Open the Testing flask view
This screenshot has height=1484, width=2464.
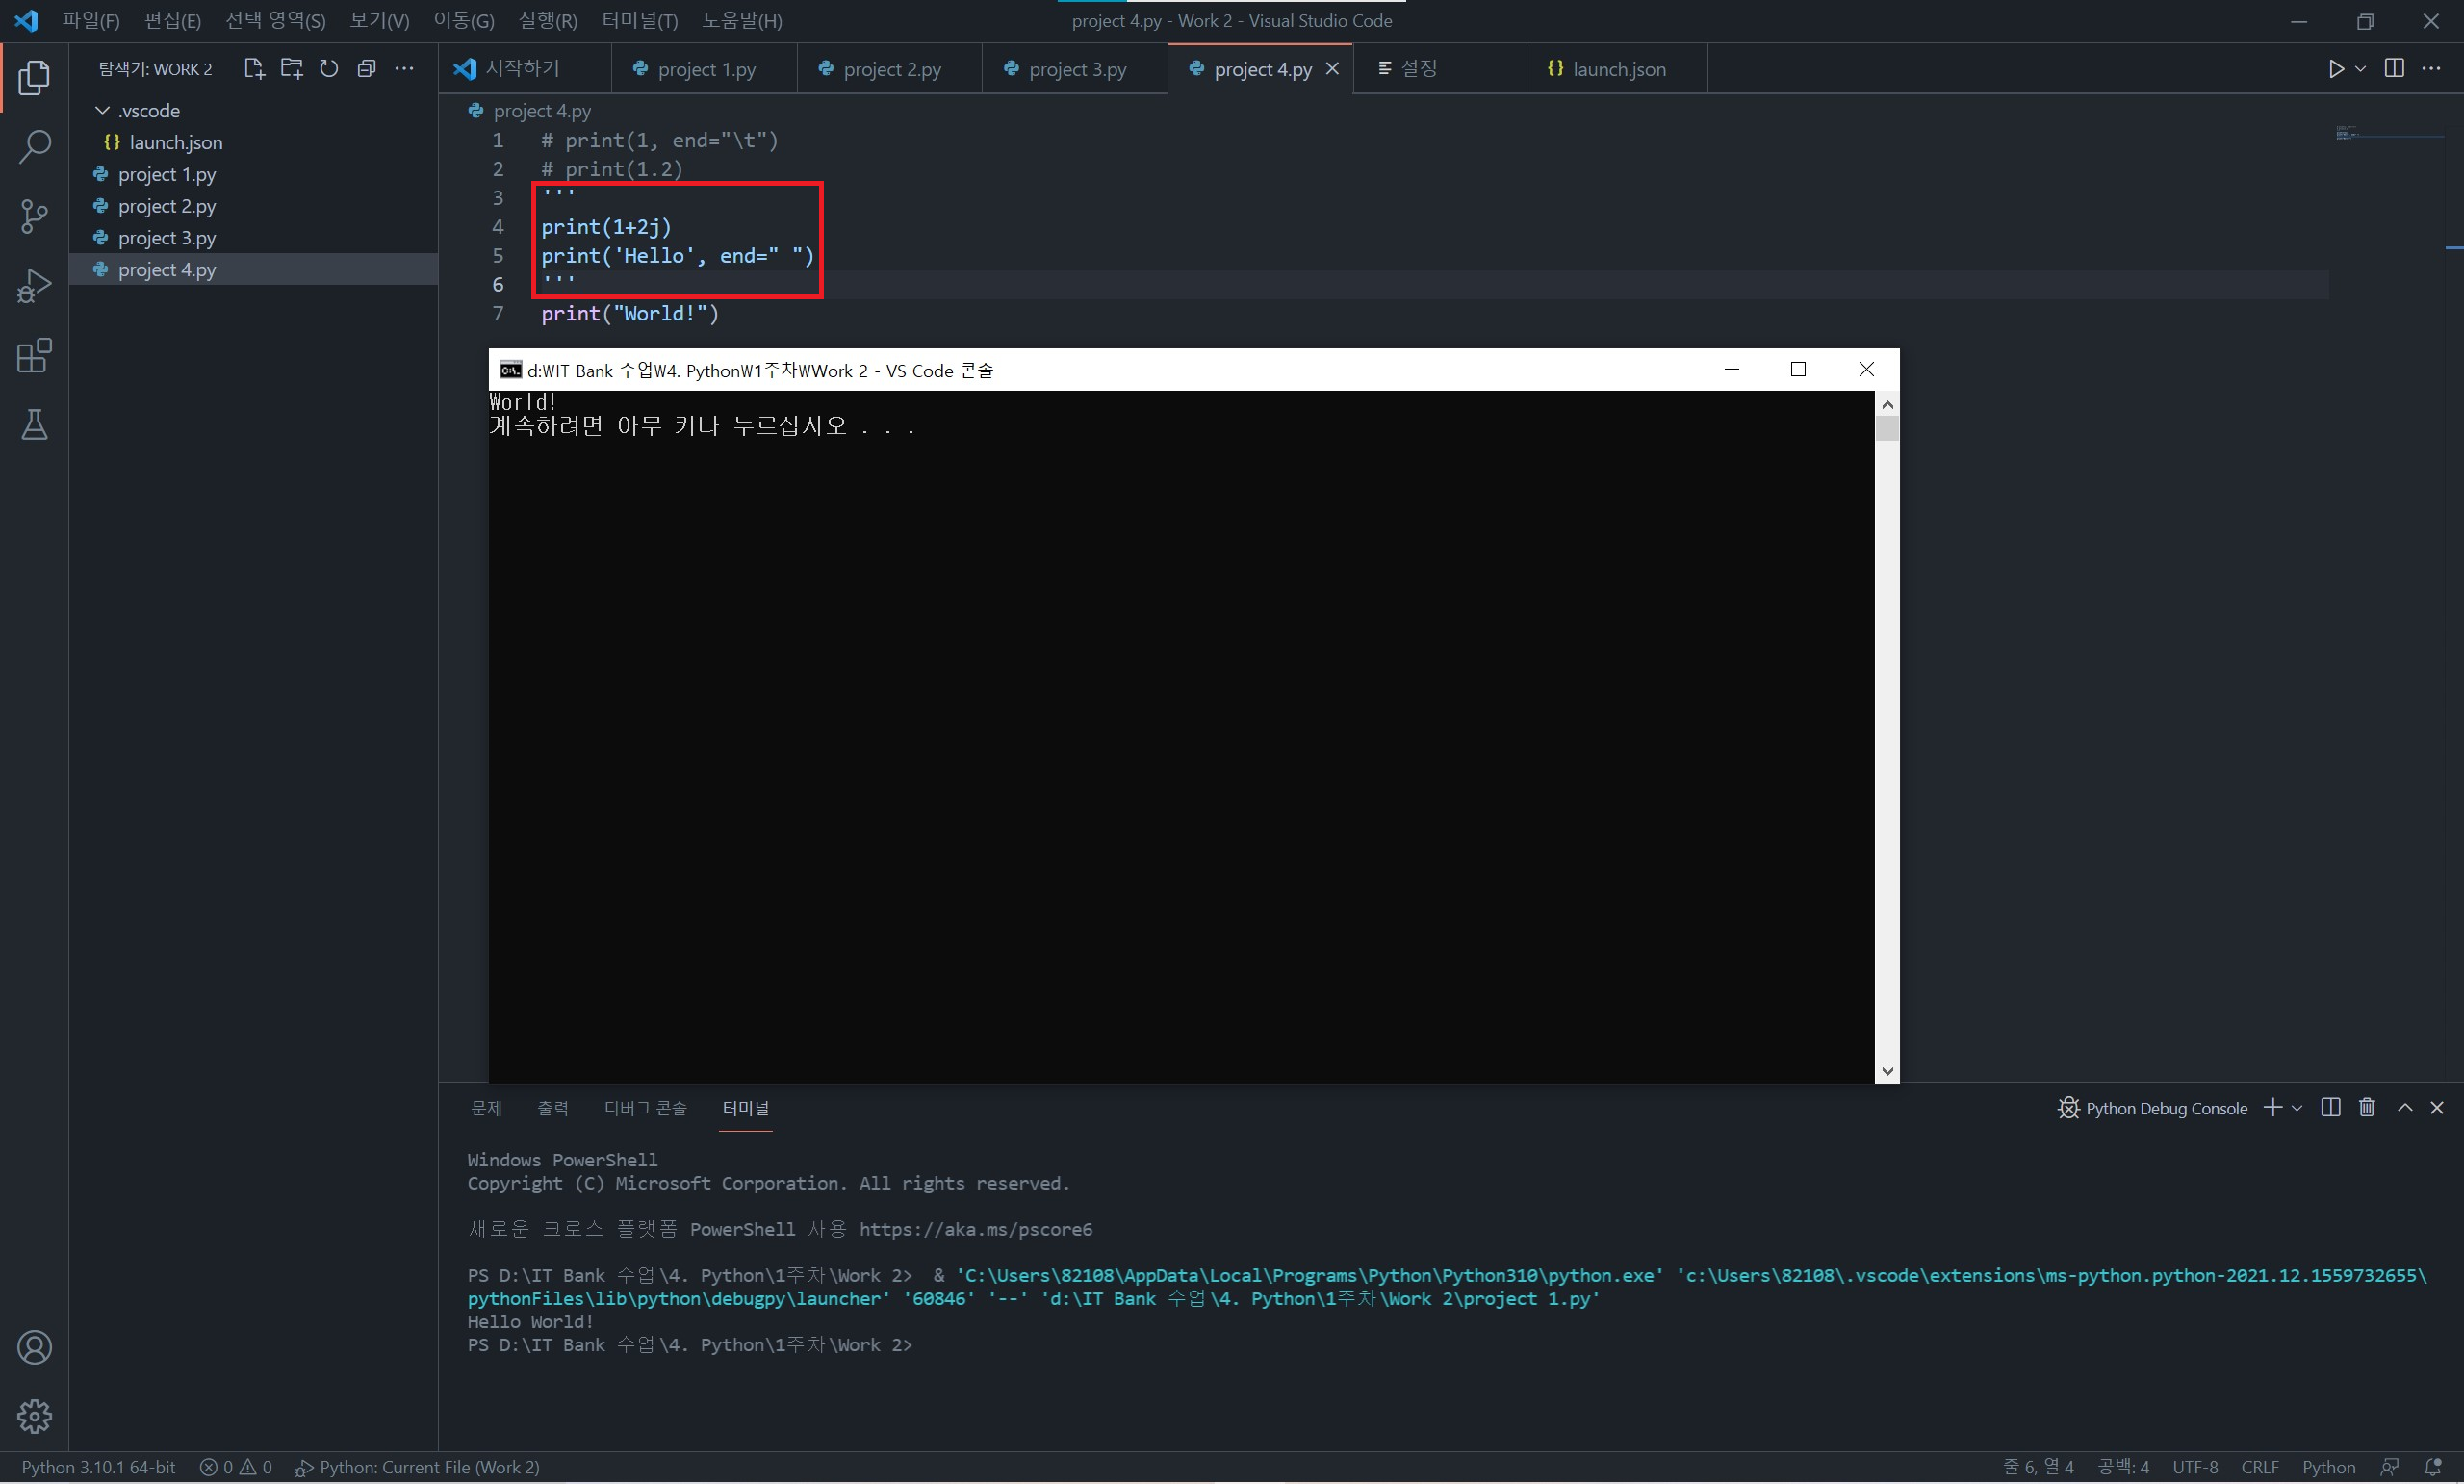click(34, 425)
